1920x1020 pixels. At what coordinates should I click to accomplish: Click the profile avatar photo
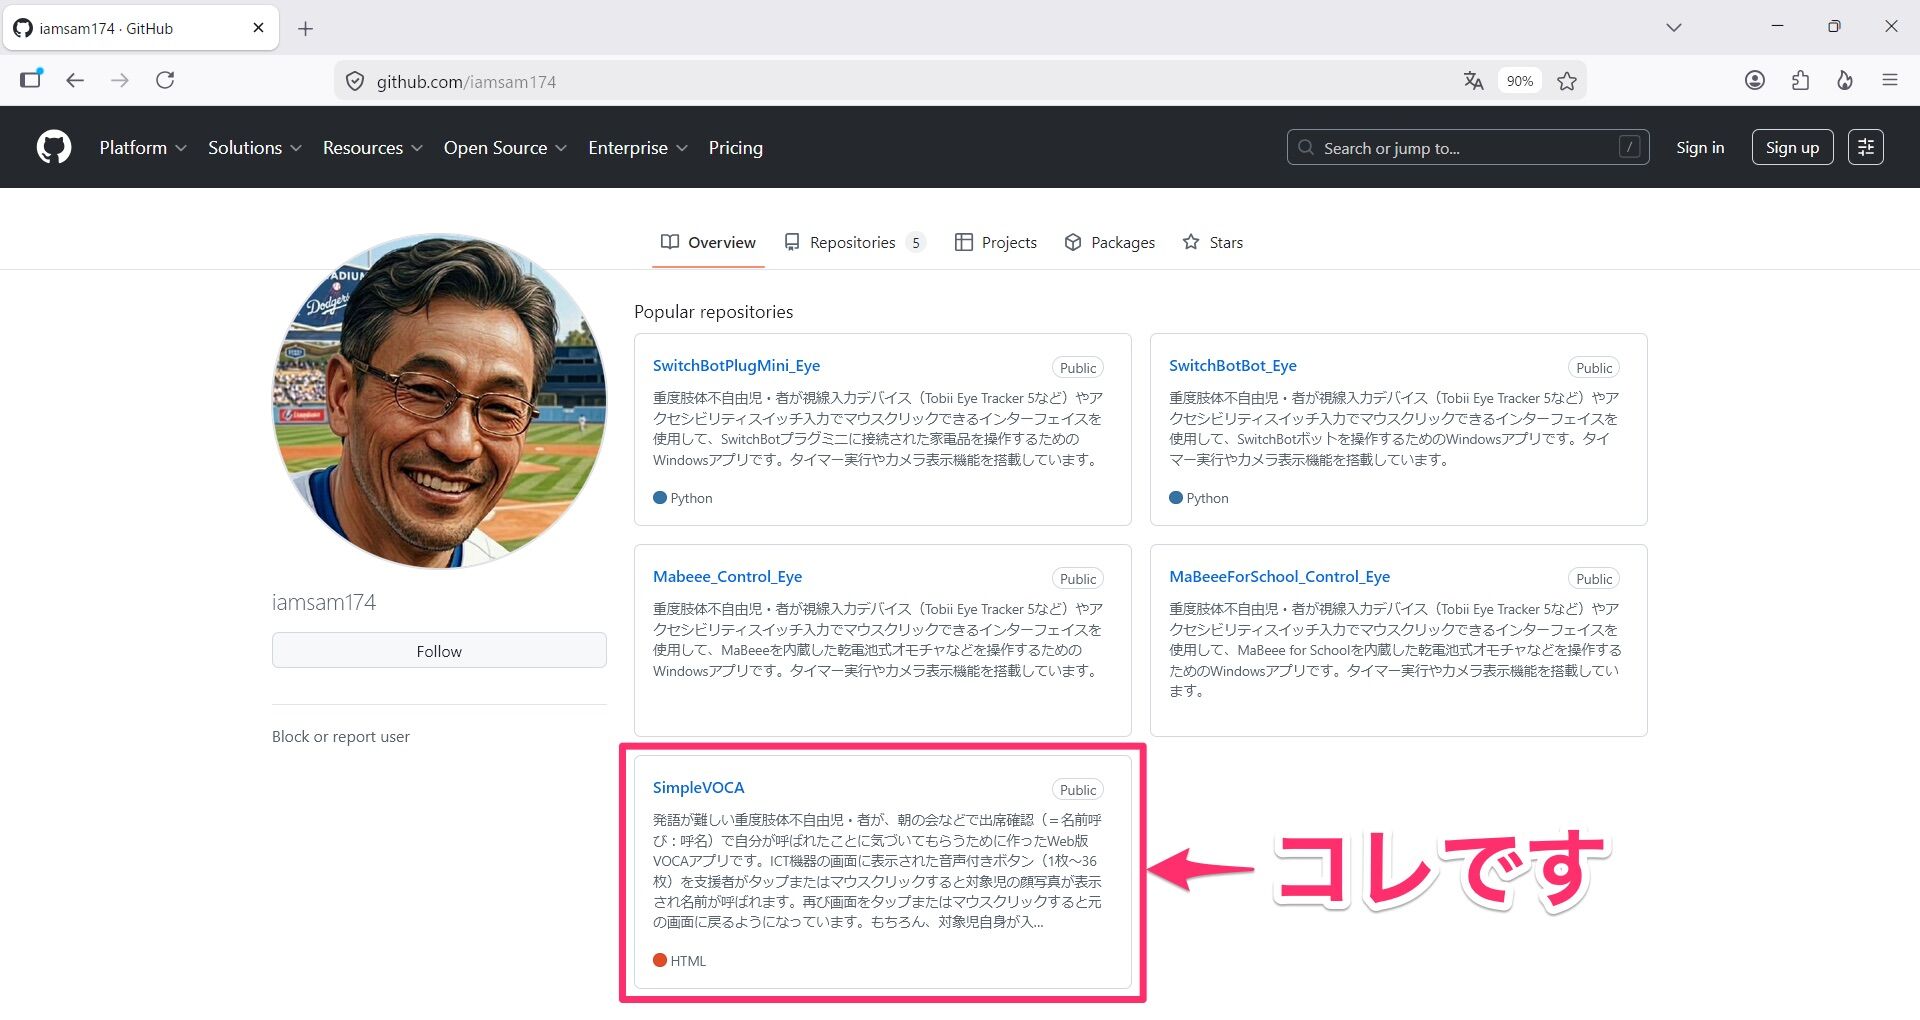pyautogui.click(x=439, y=401)
